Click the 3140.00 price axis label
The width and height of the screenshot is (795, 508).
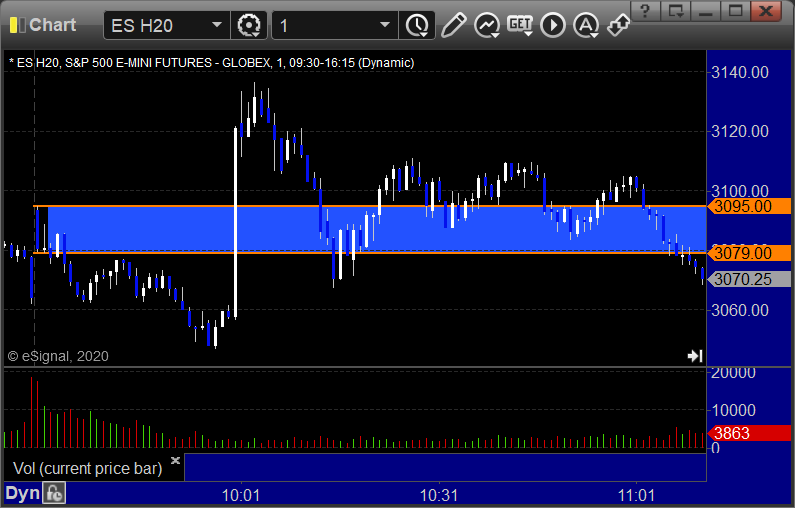(740, 72)
